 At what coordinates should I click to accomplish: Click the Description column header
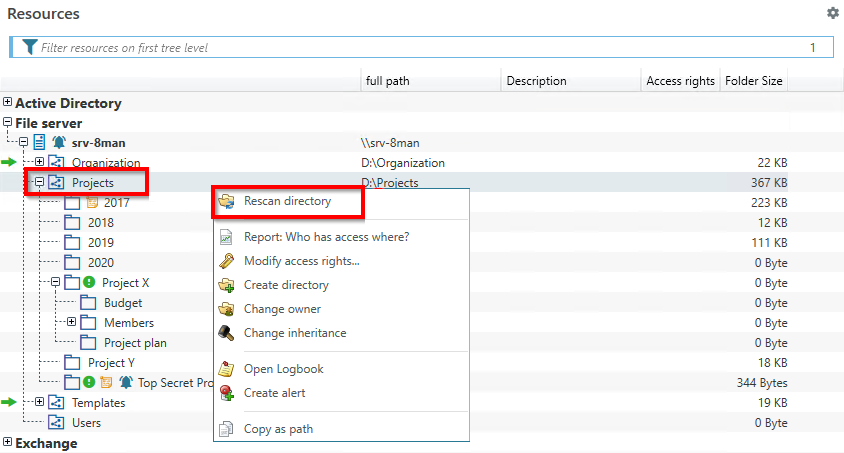536,81
